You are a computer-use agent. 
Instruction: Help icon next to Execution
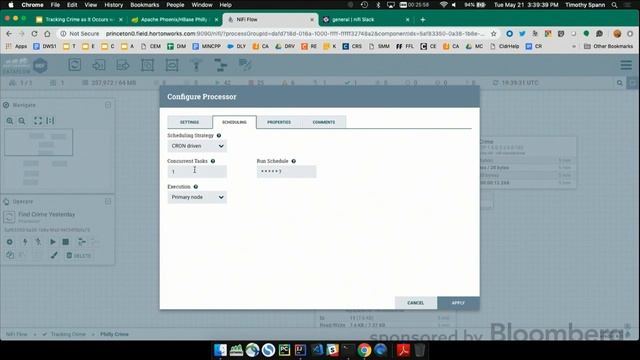[x=196, y=187]
